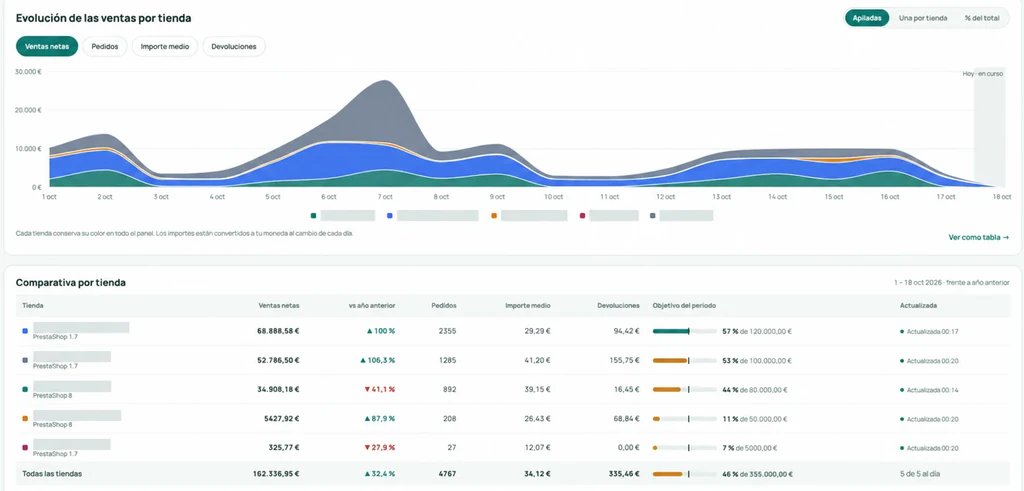Select the Ventas netas metric tab
This screenshot has width=1024, height=491.
click(x=47, y=46)
